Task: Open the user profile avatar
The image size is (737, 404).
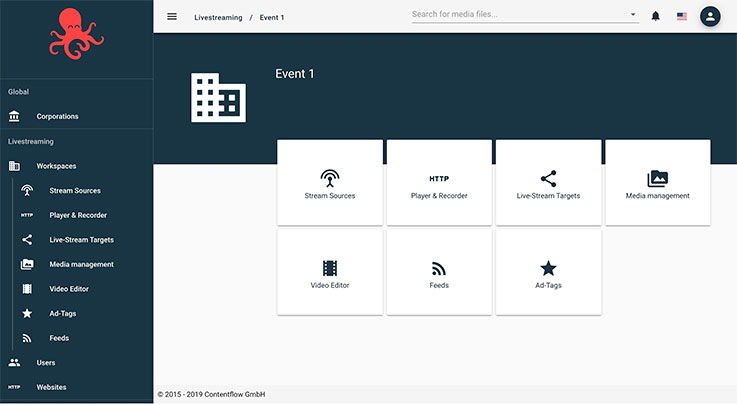Action: 710,17
